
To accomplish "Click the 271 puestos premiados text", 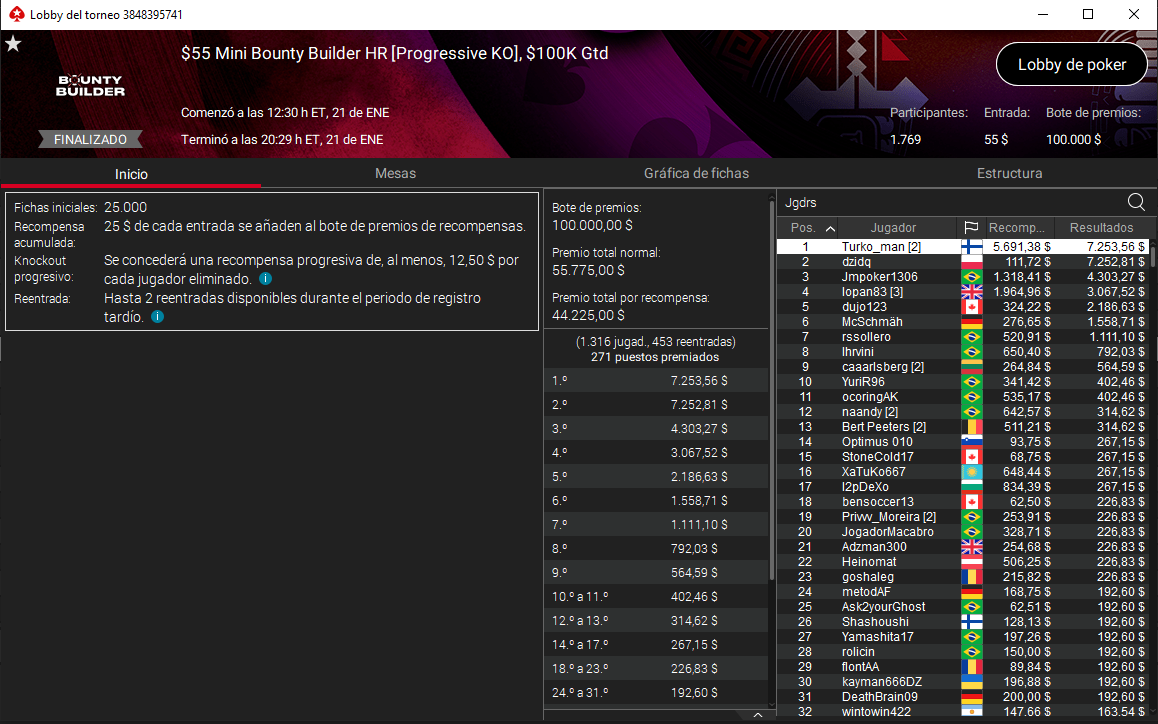I will click(655, 357).
